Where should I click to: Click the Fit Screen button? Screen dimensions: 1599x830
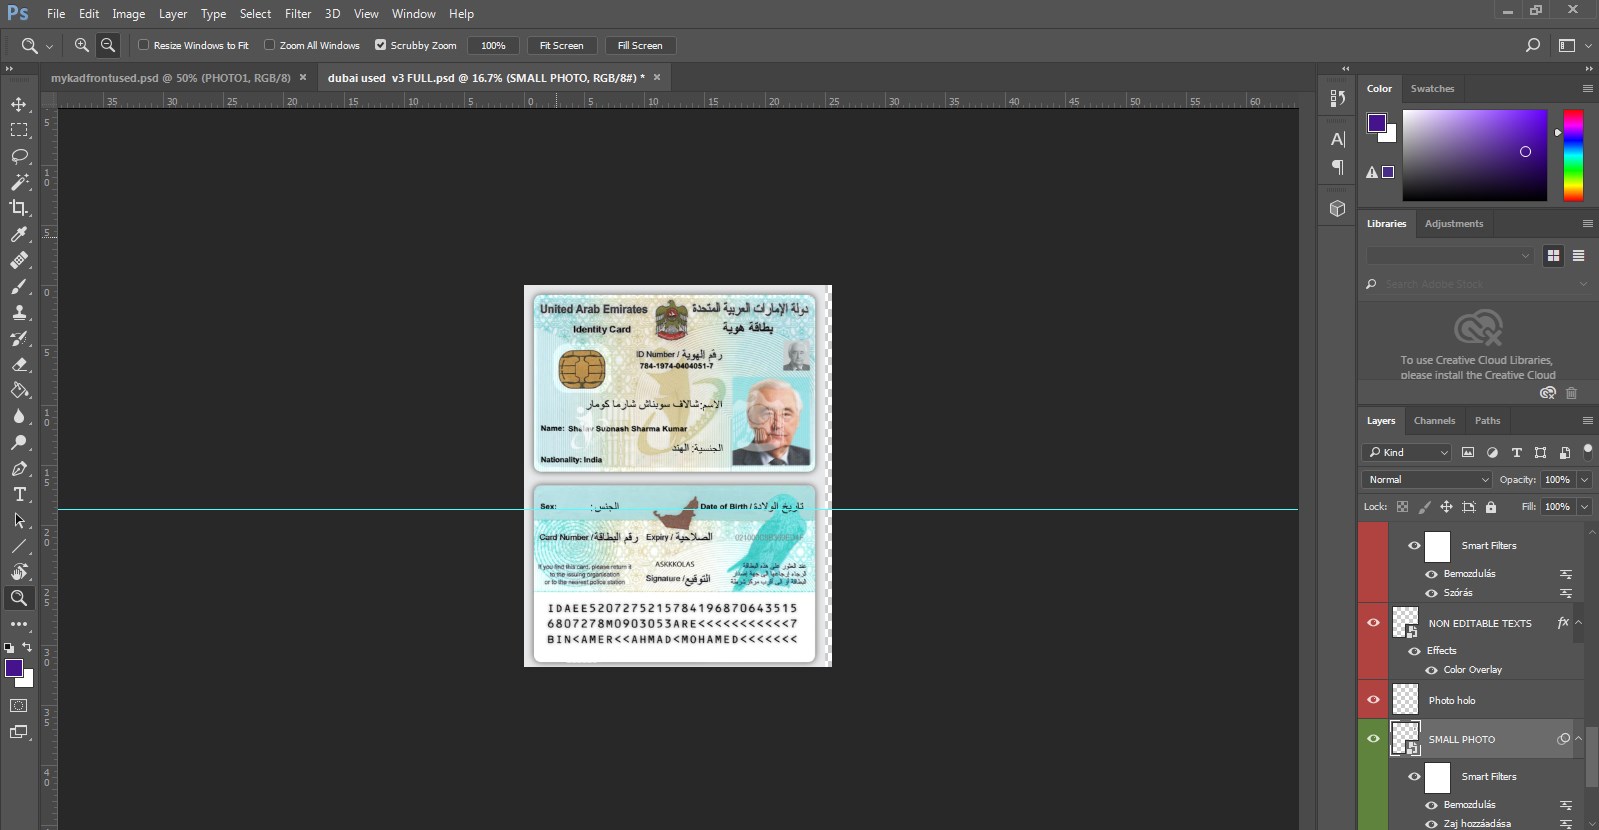click(x=561, y=45)
